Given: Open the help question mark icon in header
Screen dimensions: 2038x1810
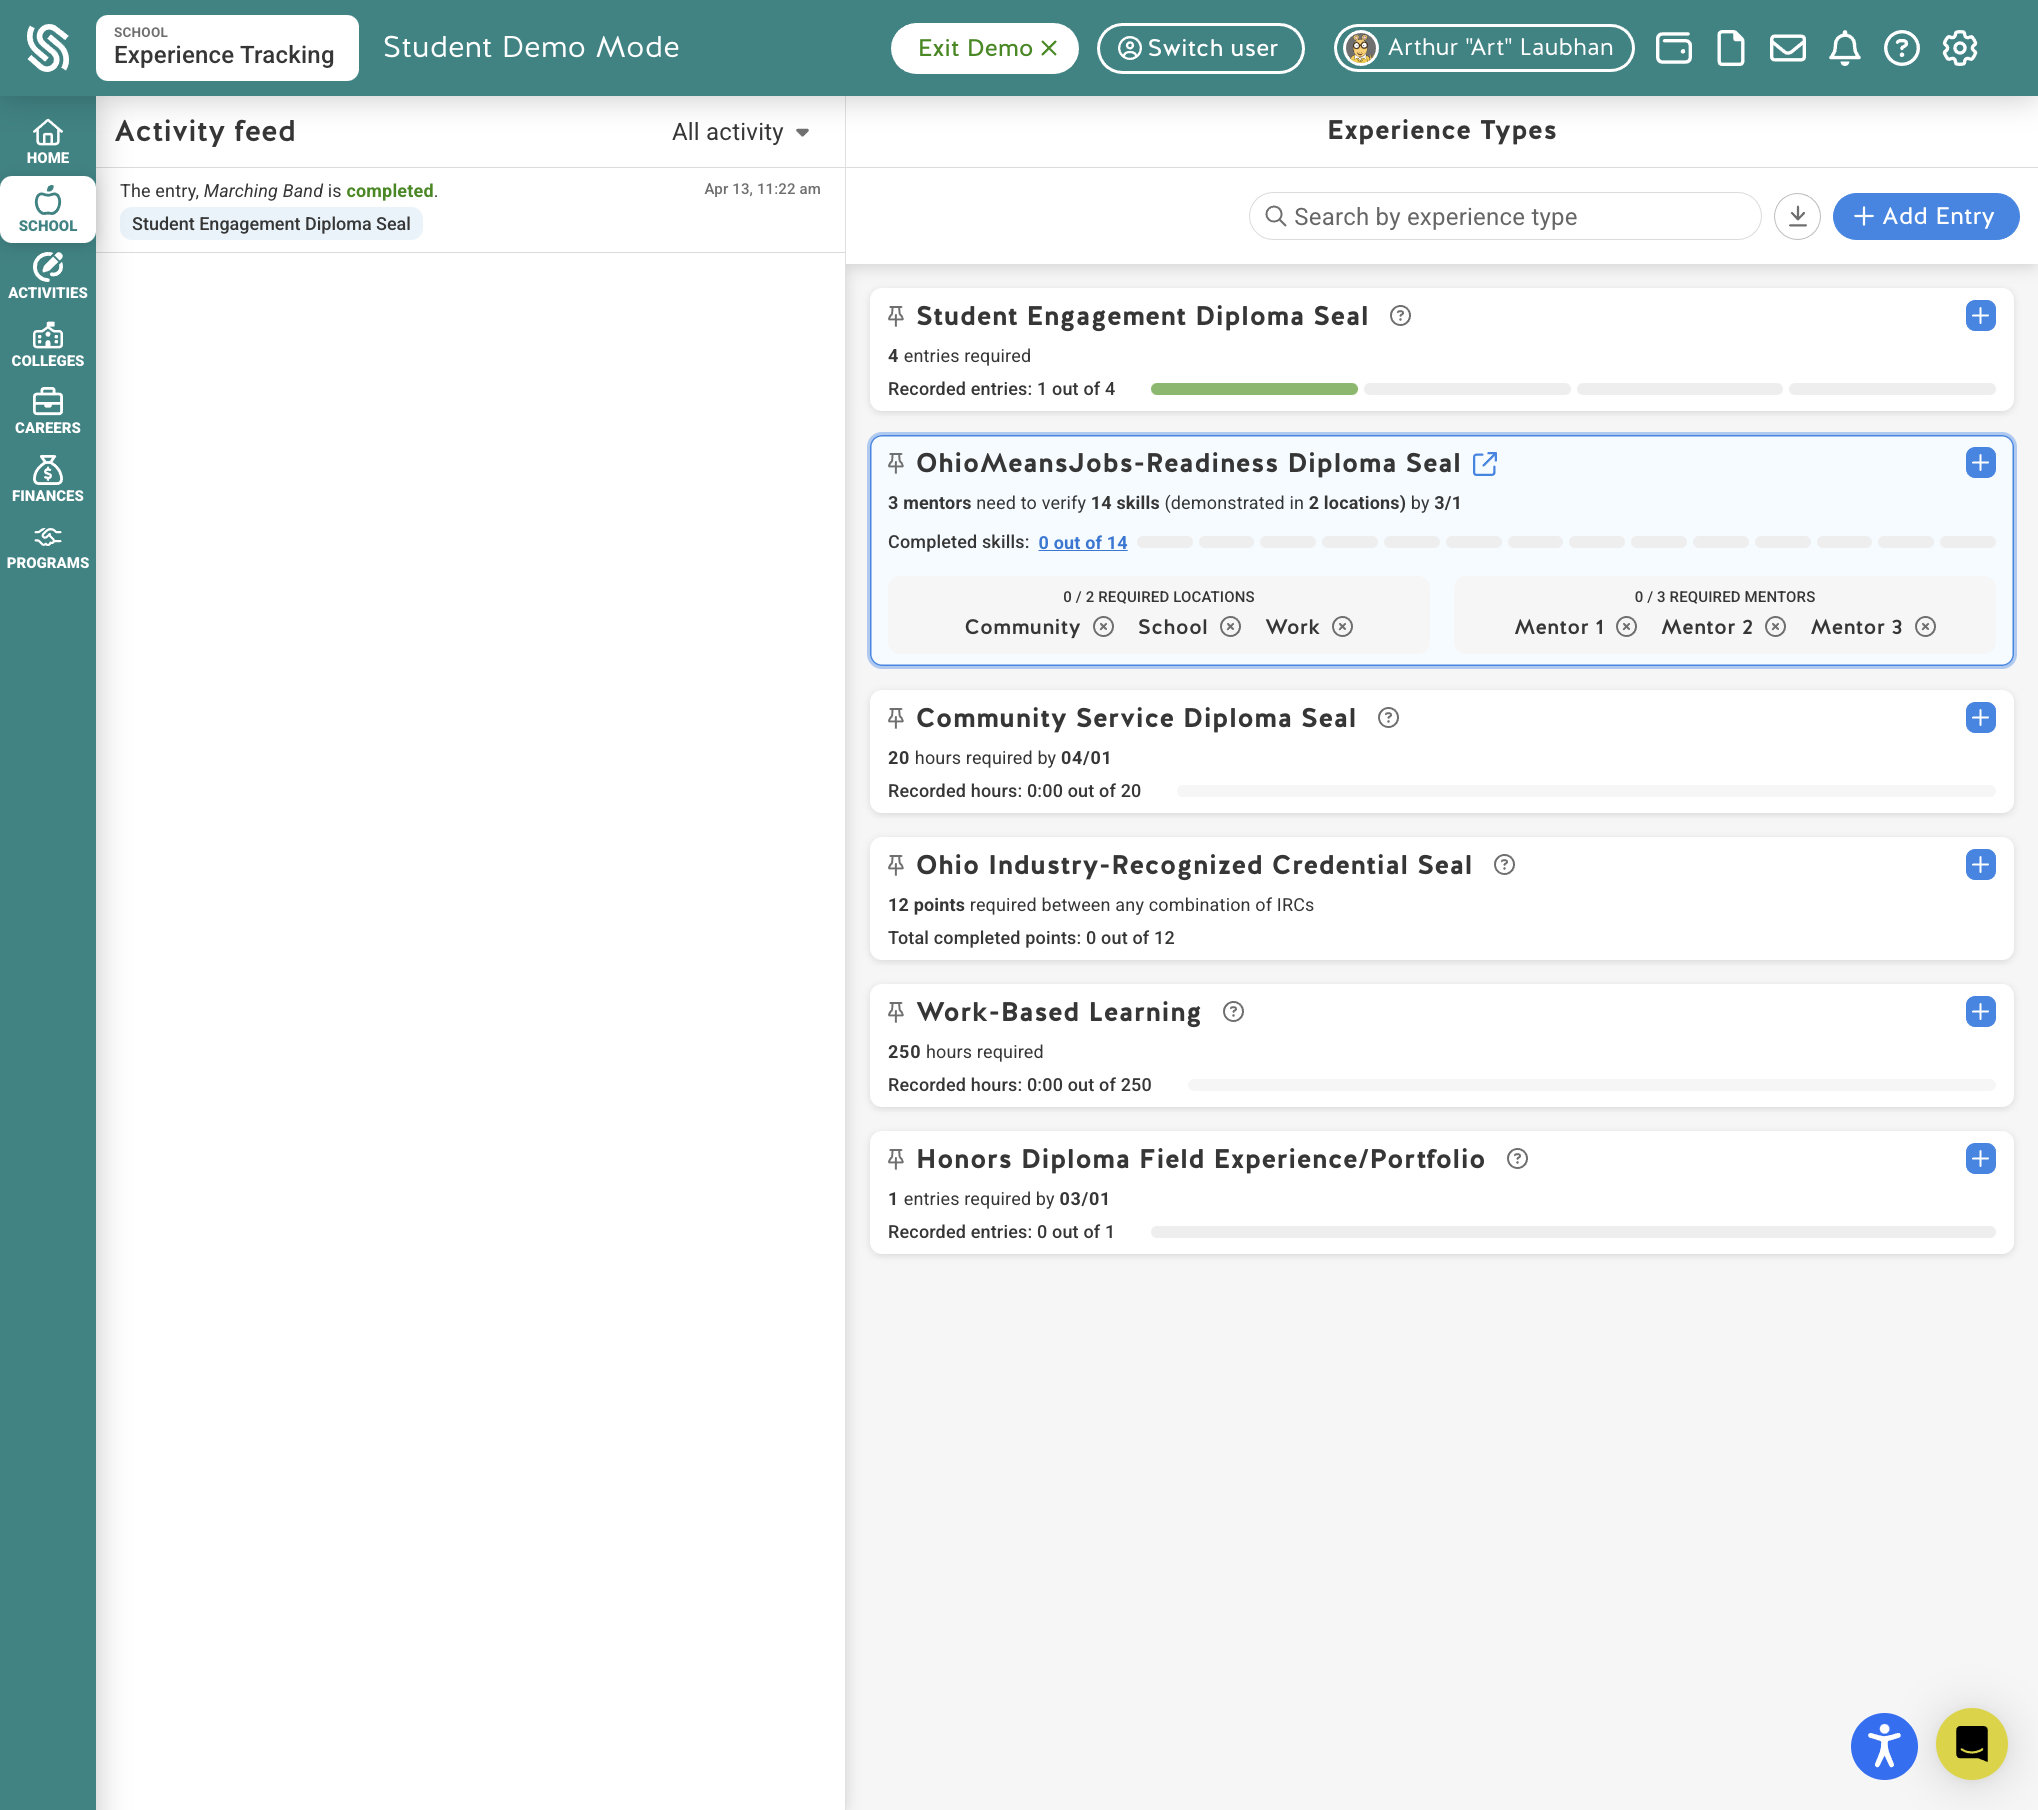Looking at the screenshot, I should click(x=1901, y=48).
